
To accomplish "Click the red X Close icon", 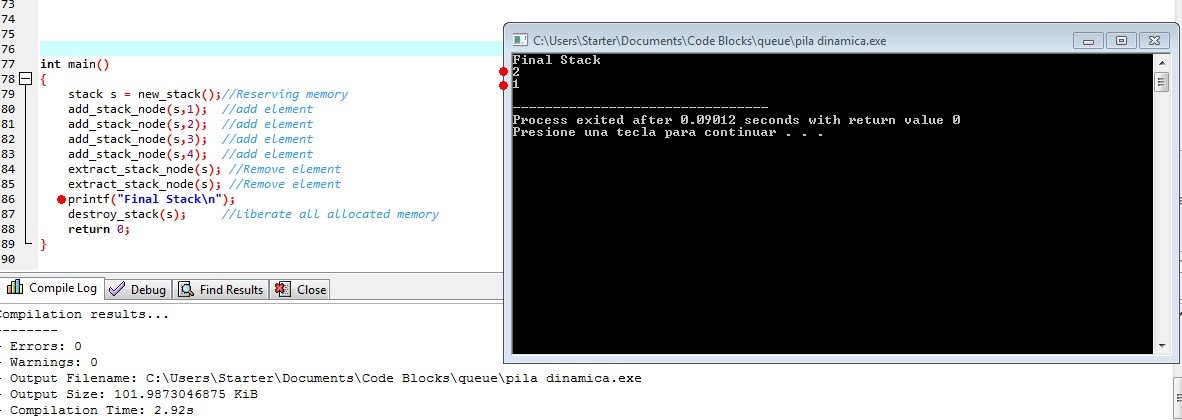I will 283,290.
